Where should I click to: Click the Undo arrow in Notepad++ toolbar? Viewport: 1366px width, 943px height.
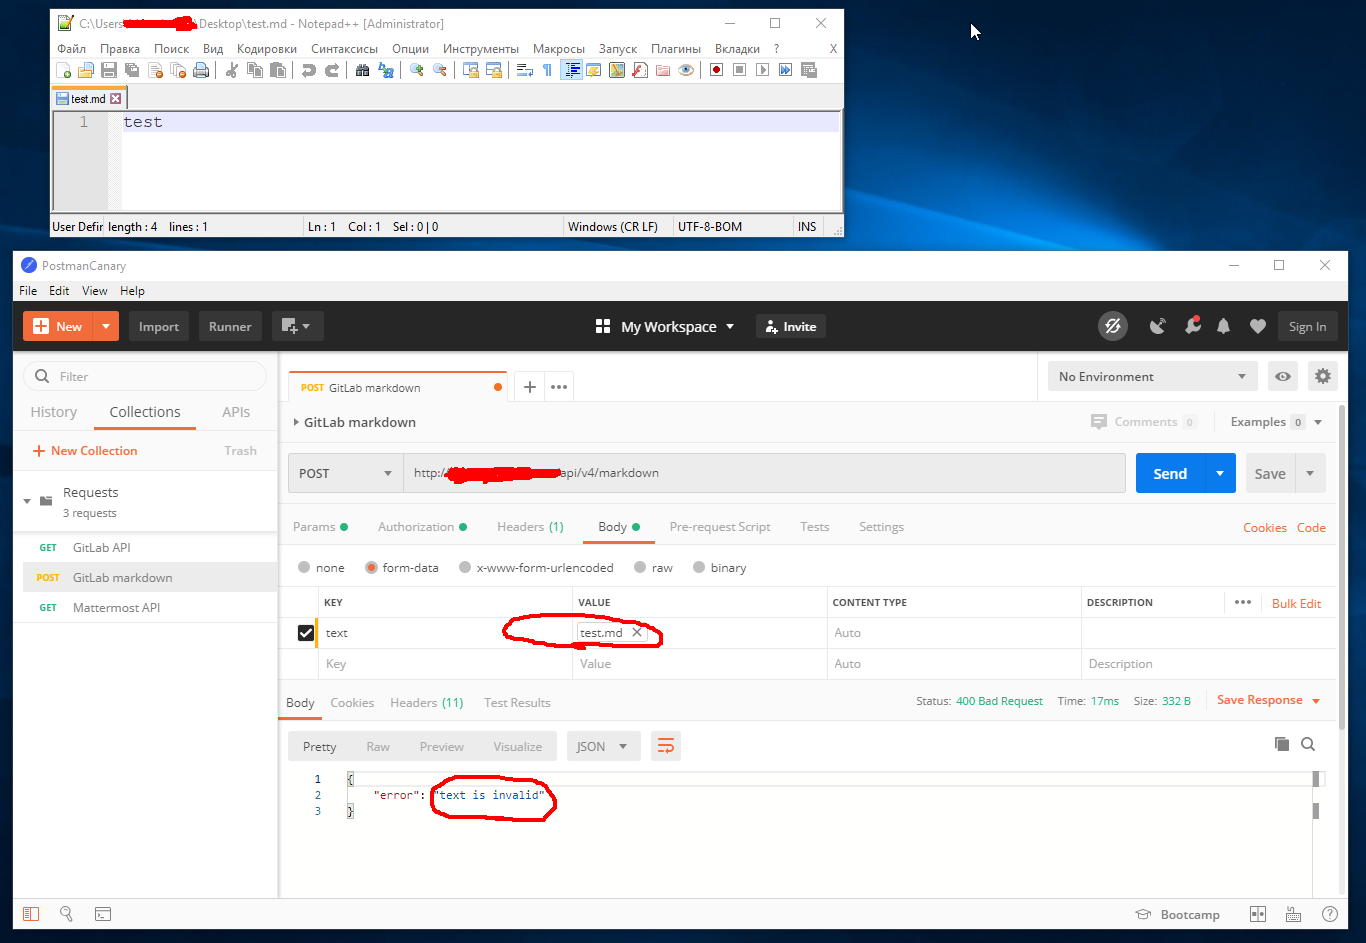309,70
